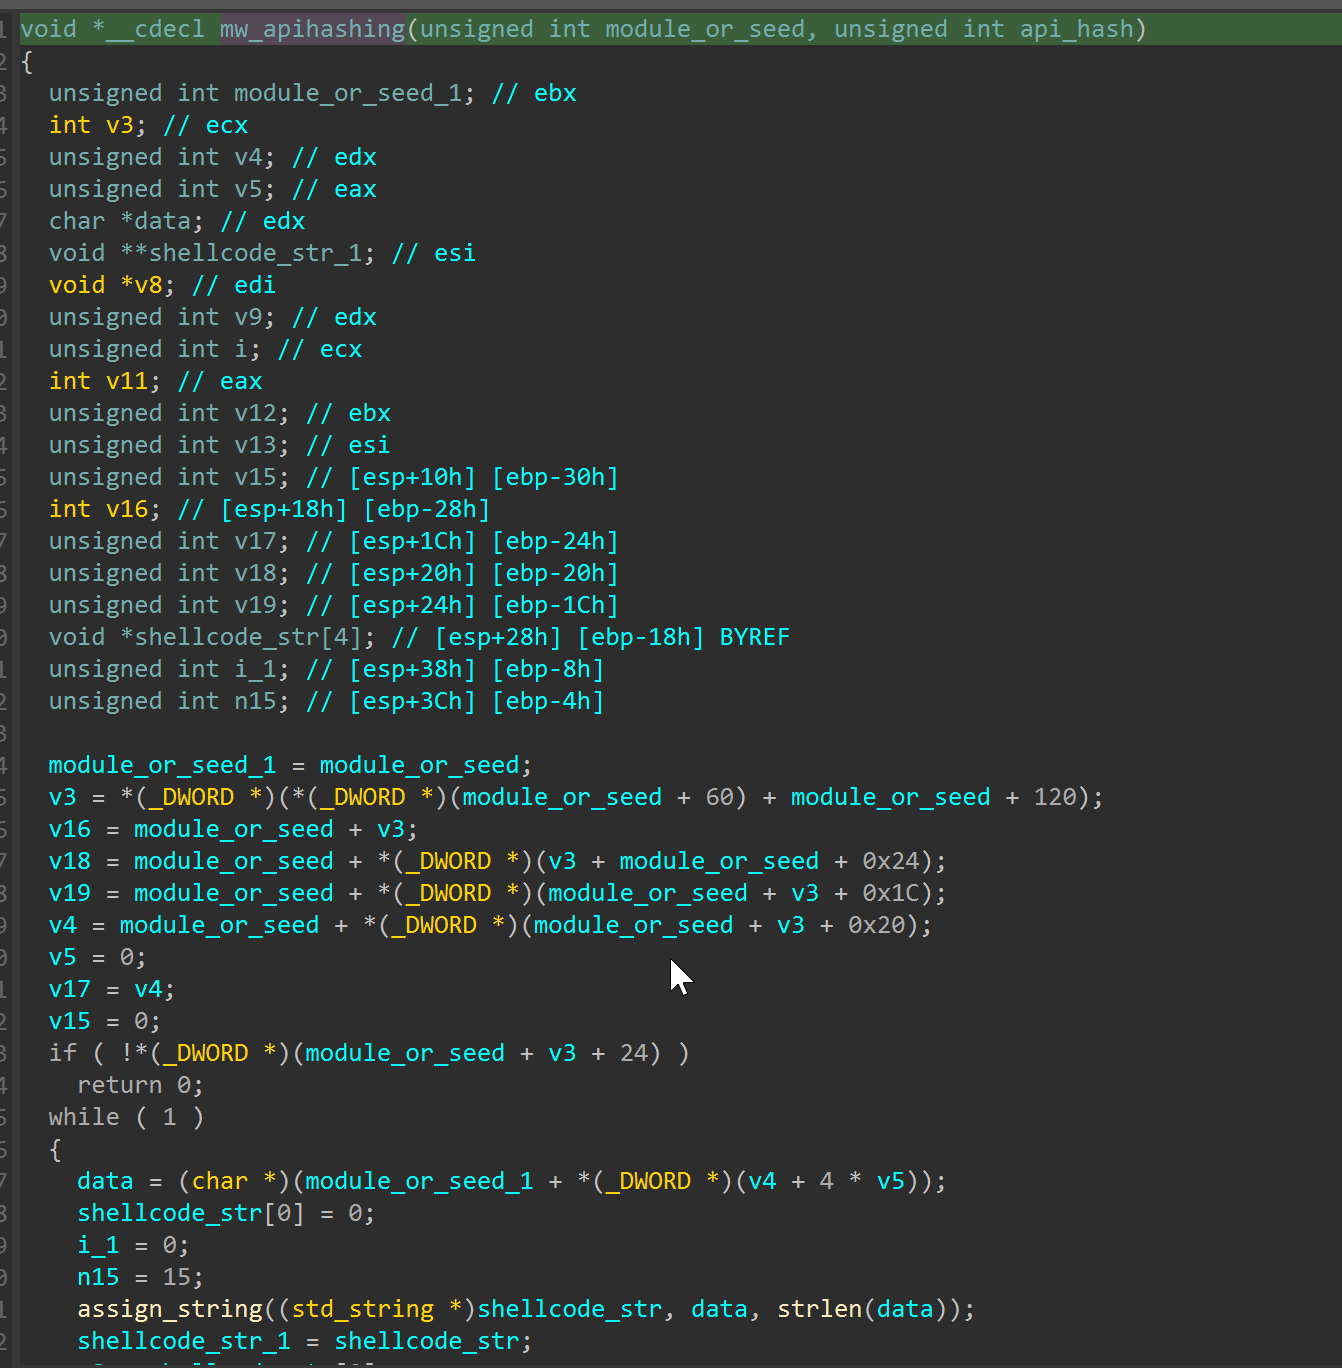The image size is (1342, 1368).
Task: Click v8 in 'void *v8' declaration
Action: pos(147,285)
